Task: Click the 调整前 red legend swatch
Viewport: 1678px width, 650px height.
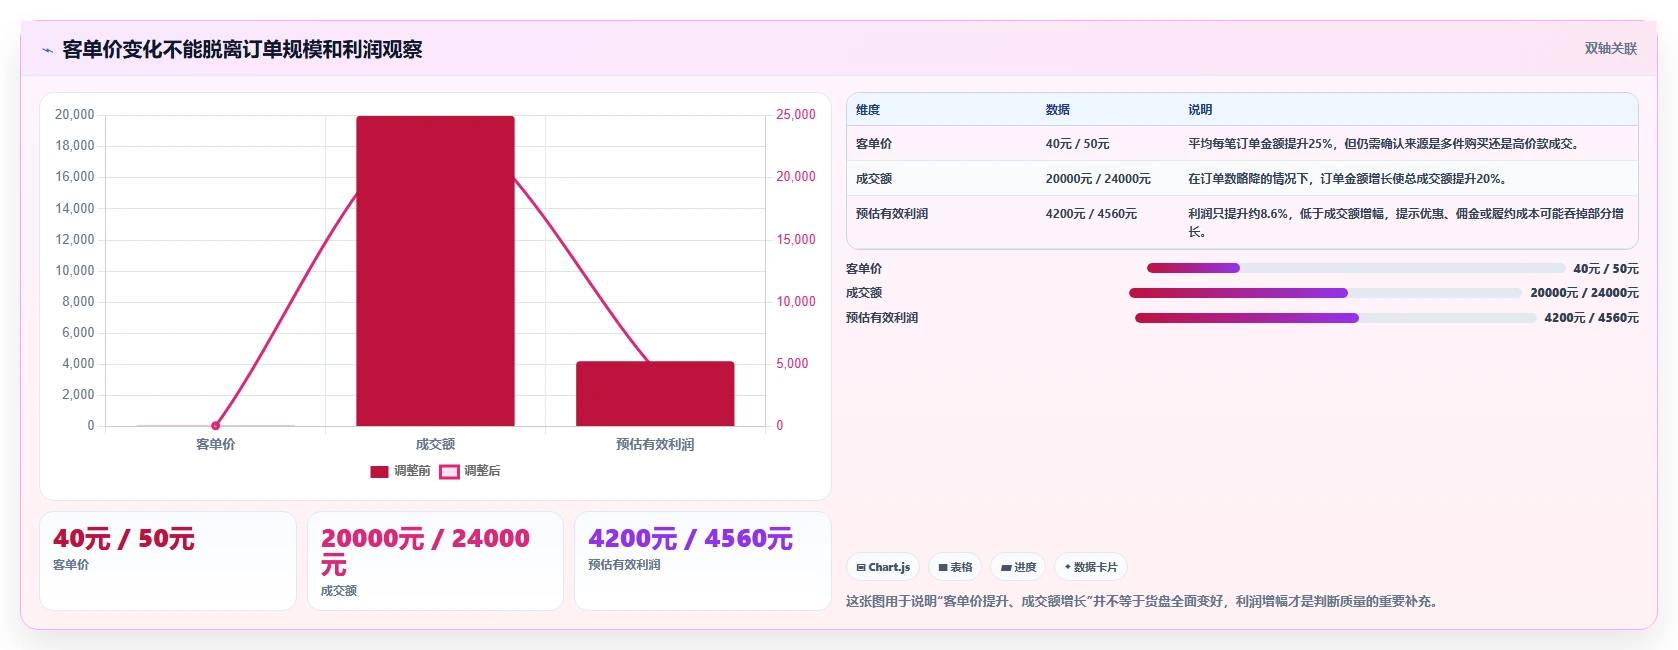Action: click(x=379, y=472)
